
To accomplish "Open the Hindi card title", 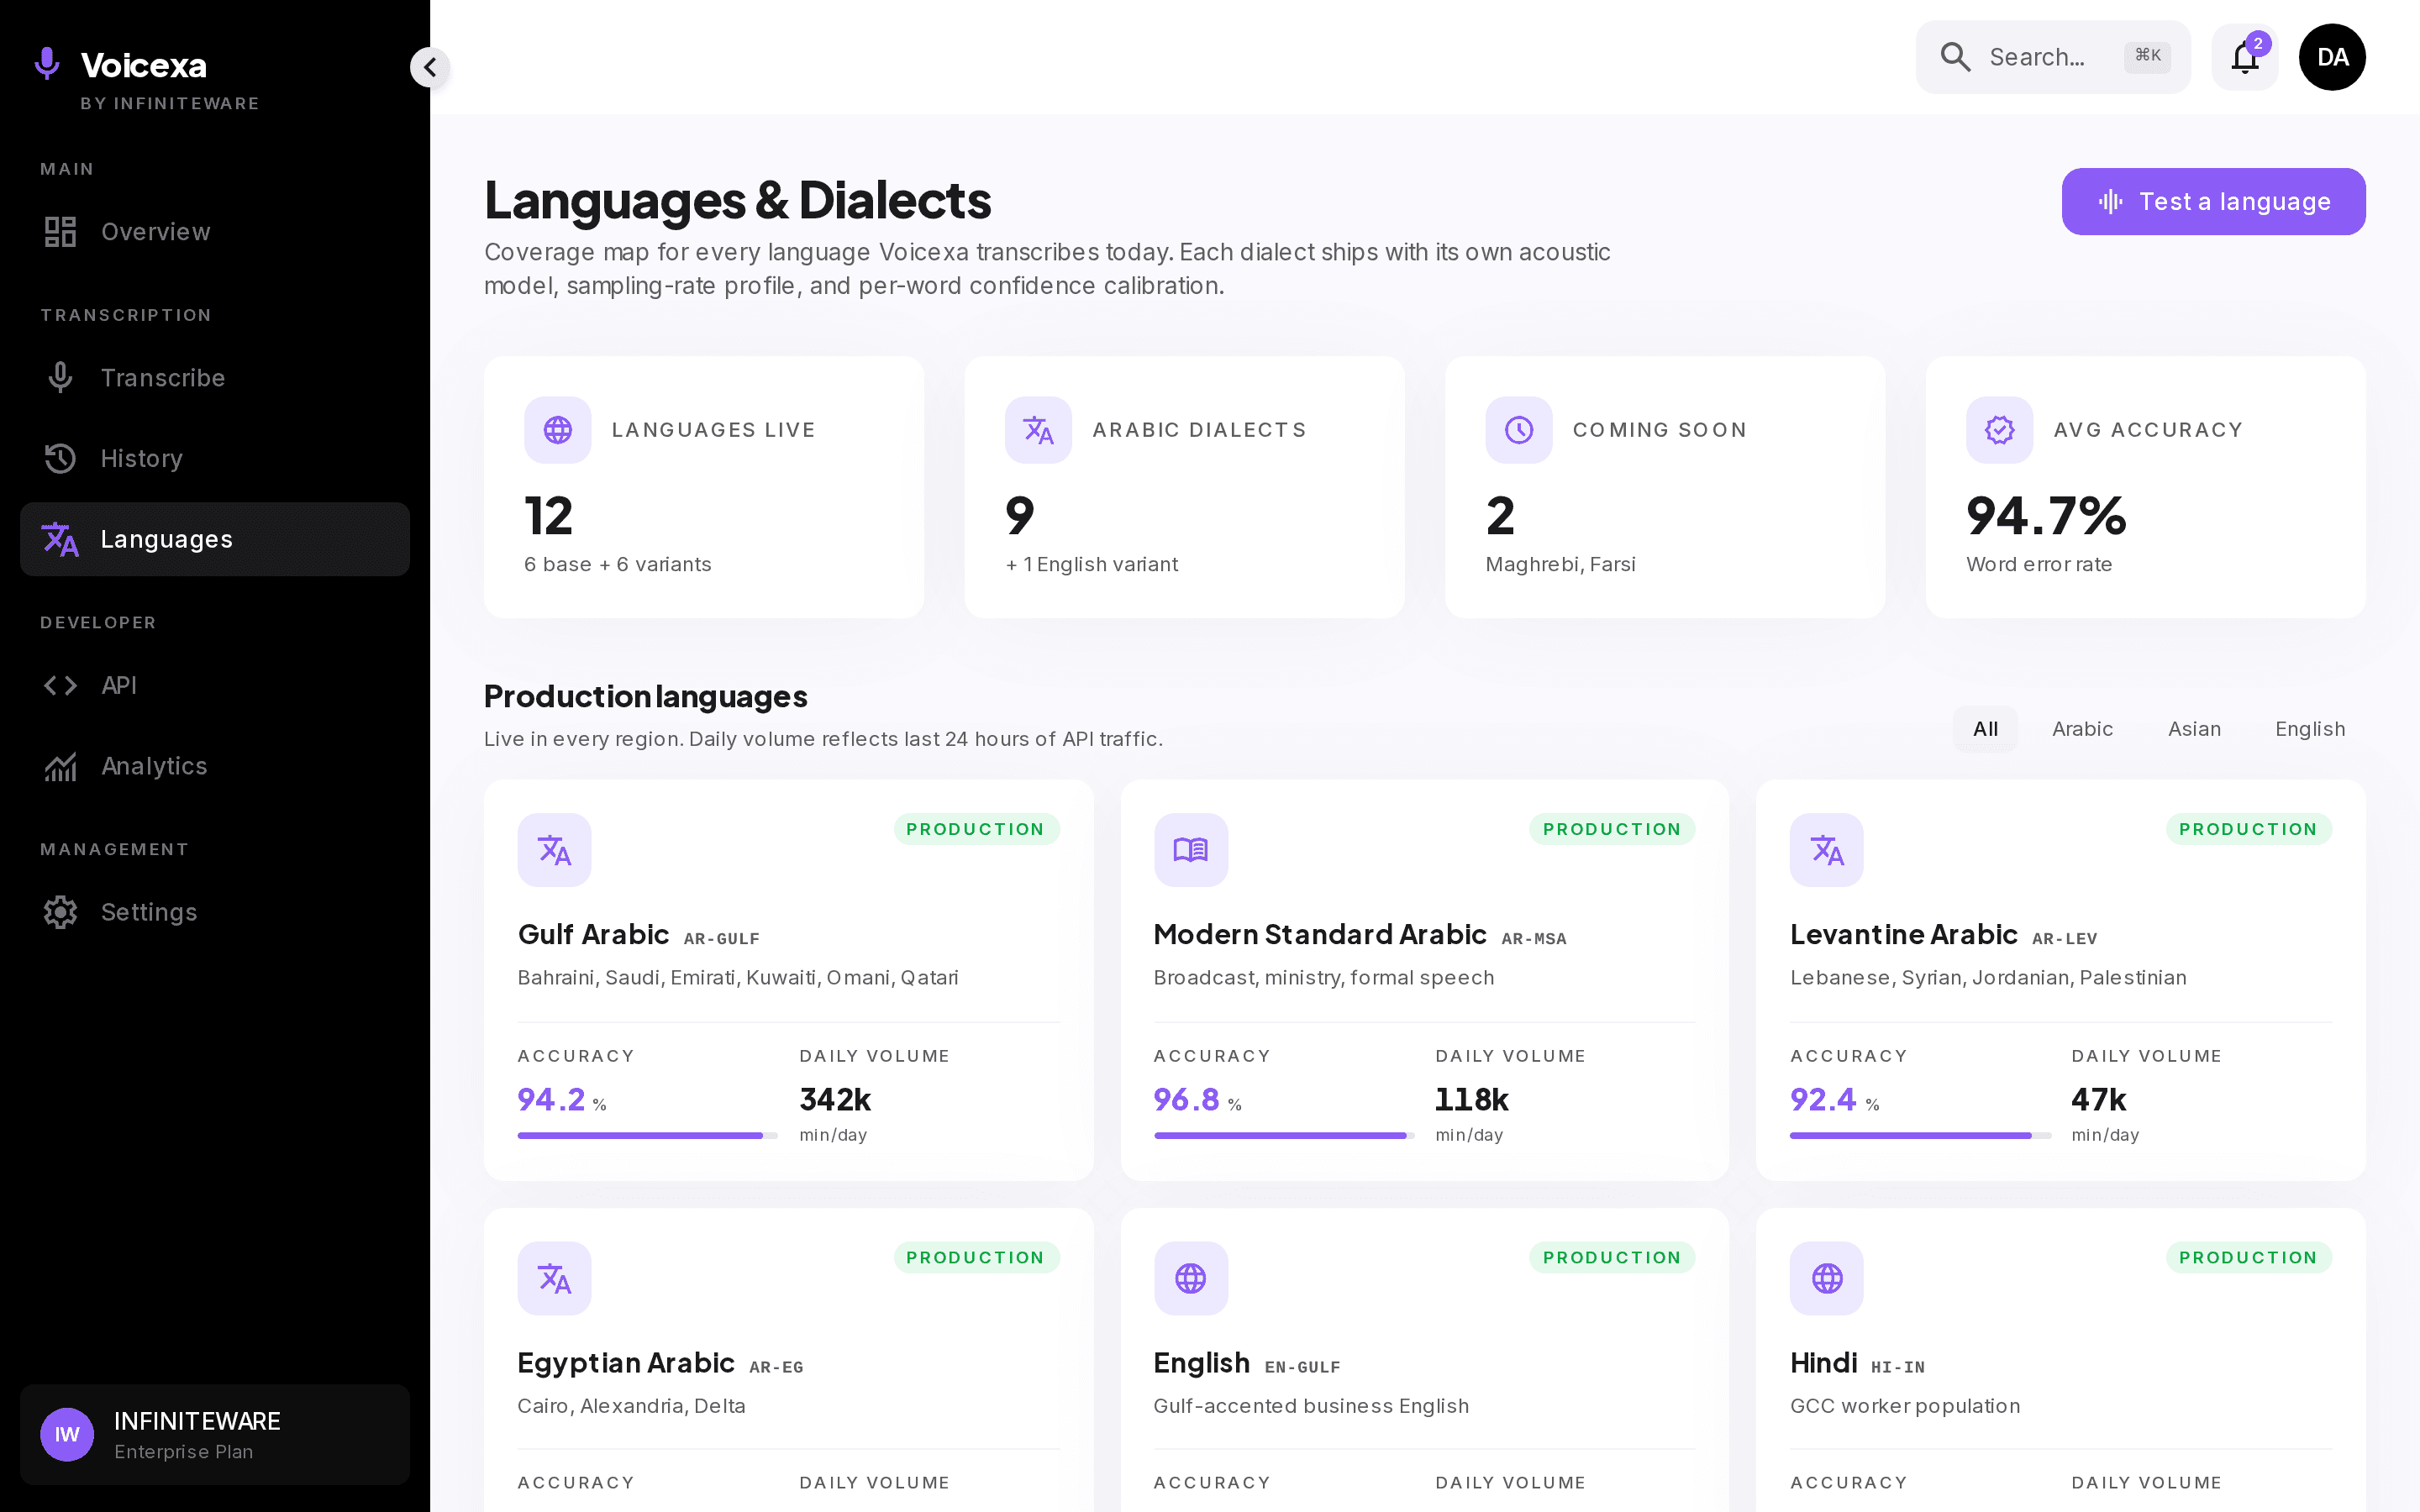I will 1823,1362.
